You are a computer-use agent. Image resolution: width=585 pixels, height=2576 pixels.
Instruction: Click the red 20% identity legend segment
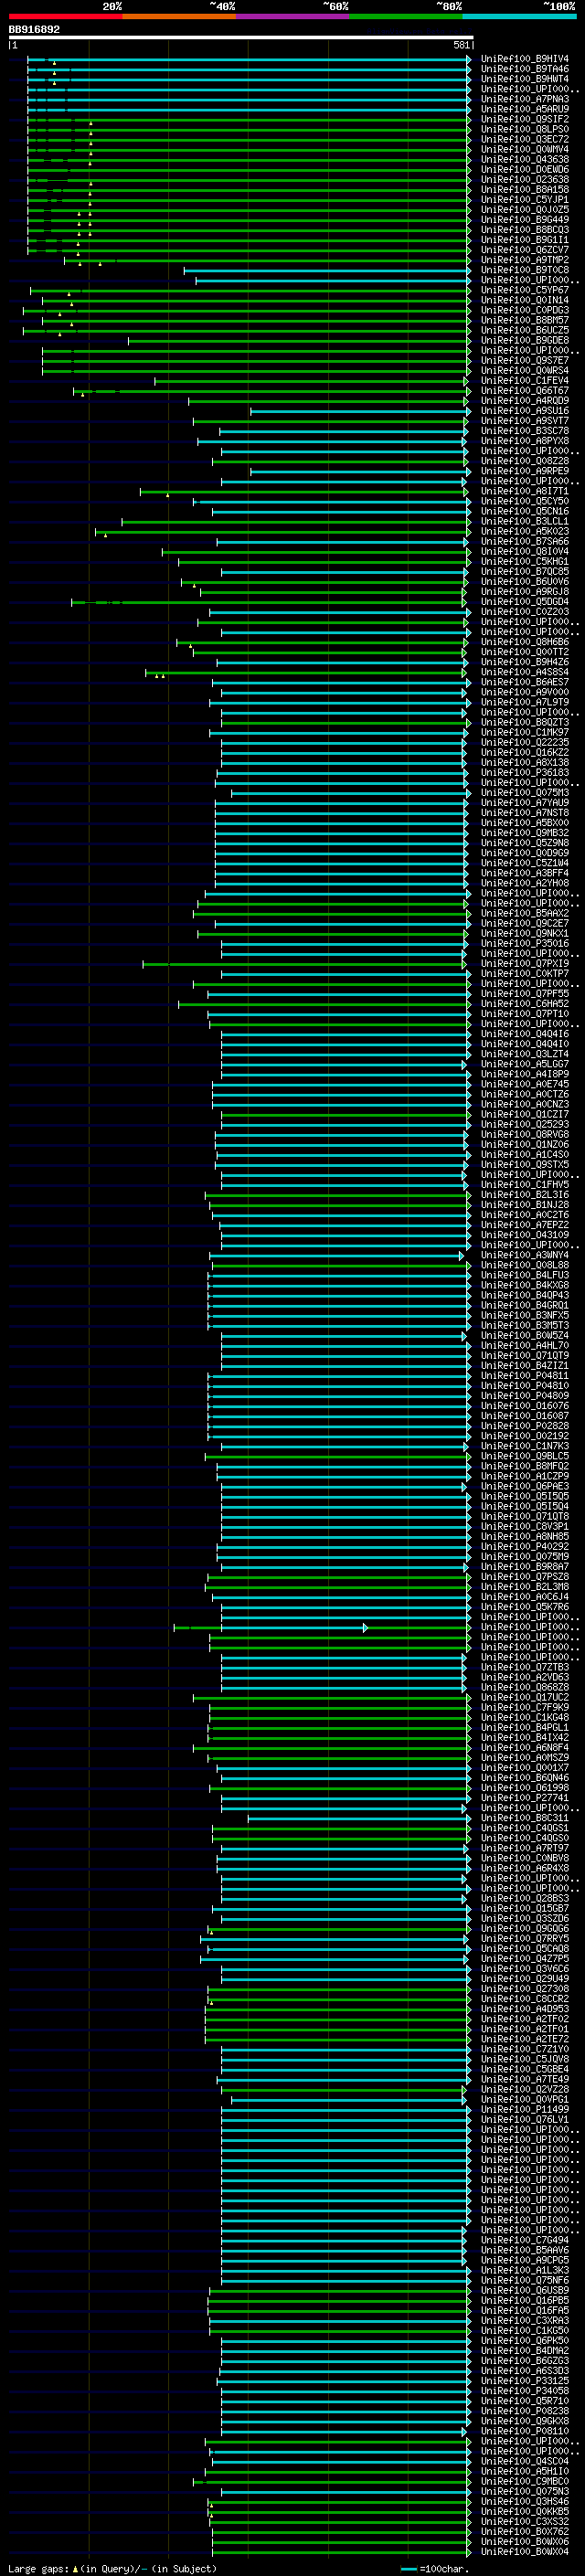[x=65, y=17]
